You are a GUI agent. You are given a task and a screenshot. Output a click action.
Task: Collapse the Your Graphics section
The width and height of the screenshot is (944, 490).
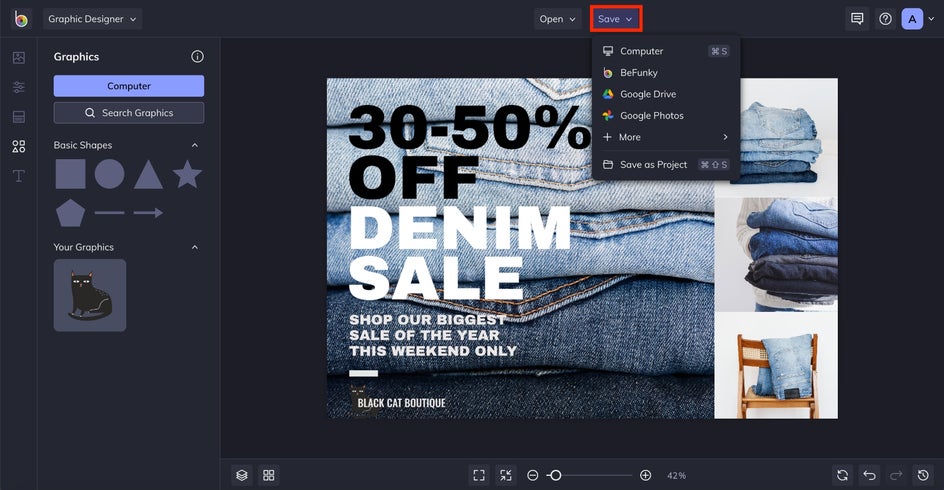[x=195, y=247]
